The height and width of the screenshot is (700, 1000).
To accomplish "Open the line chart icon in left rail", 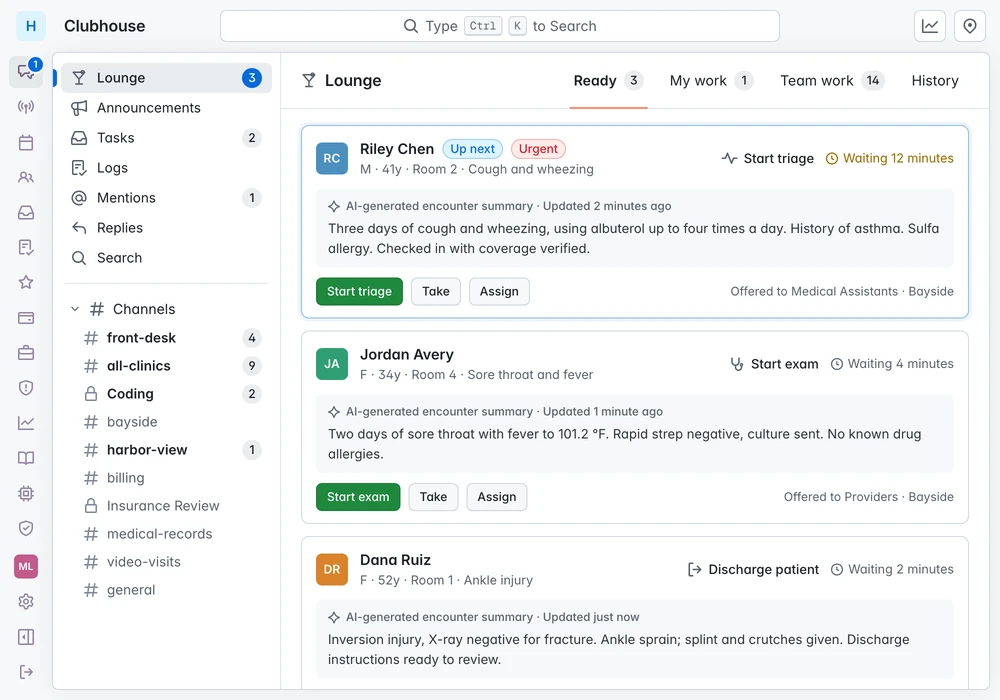I will coord(26,423).
